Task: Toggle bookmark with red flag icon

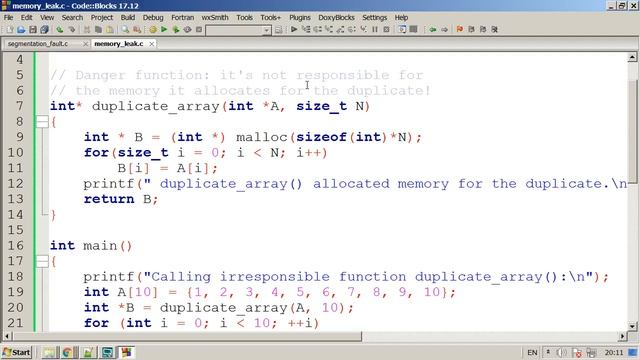Action: (460, 29)
